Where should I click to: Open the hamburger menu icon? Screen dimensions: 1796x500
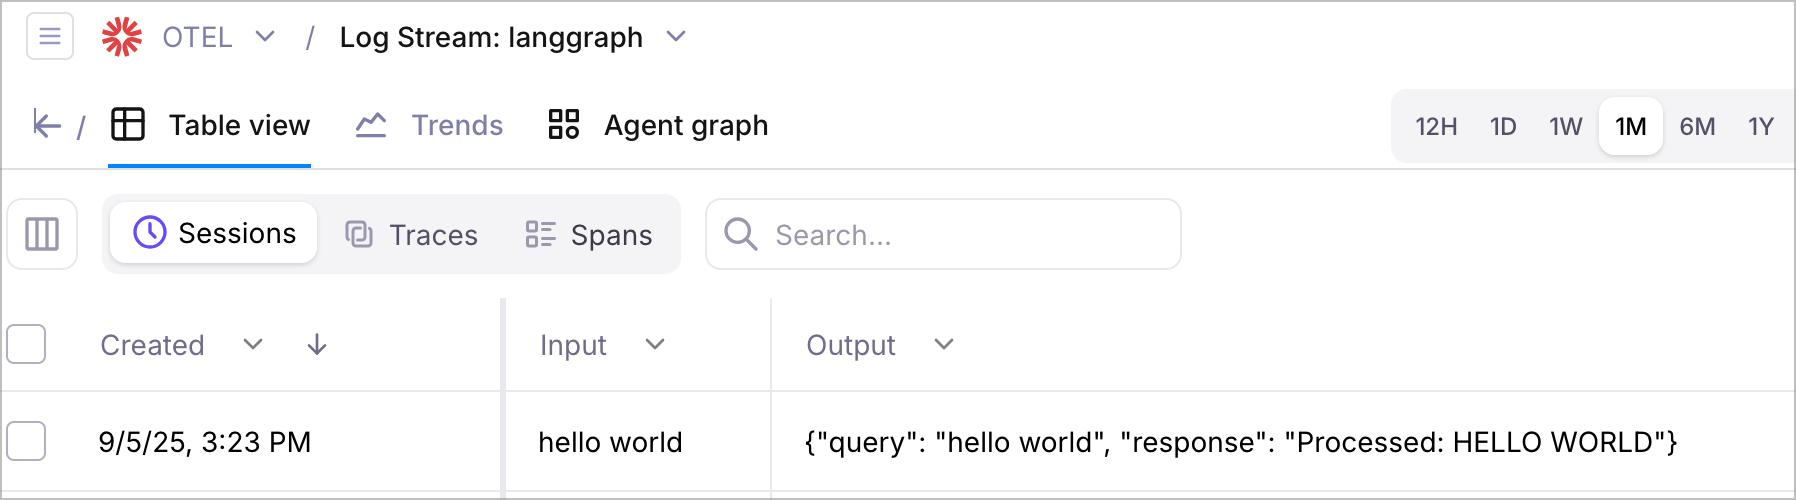(50, 37)
